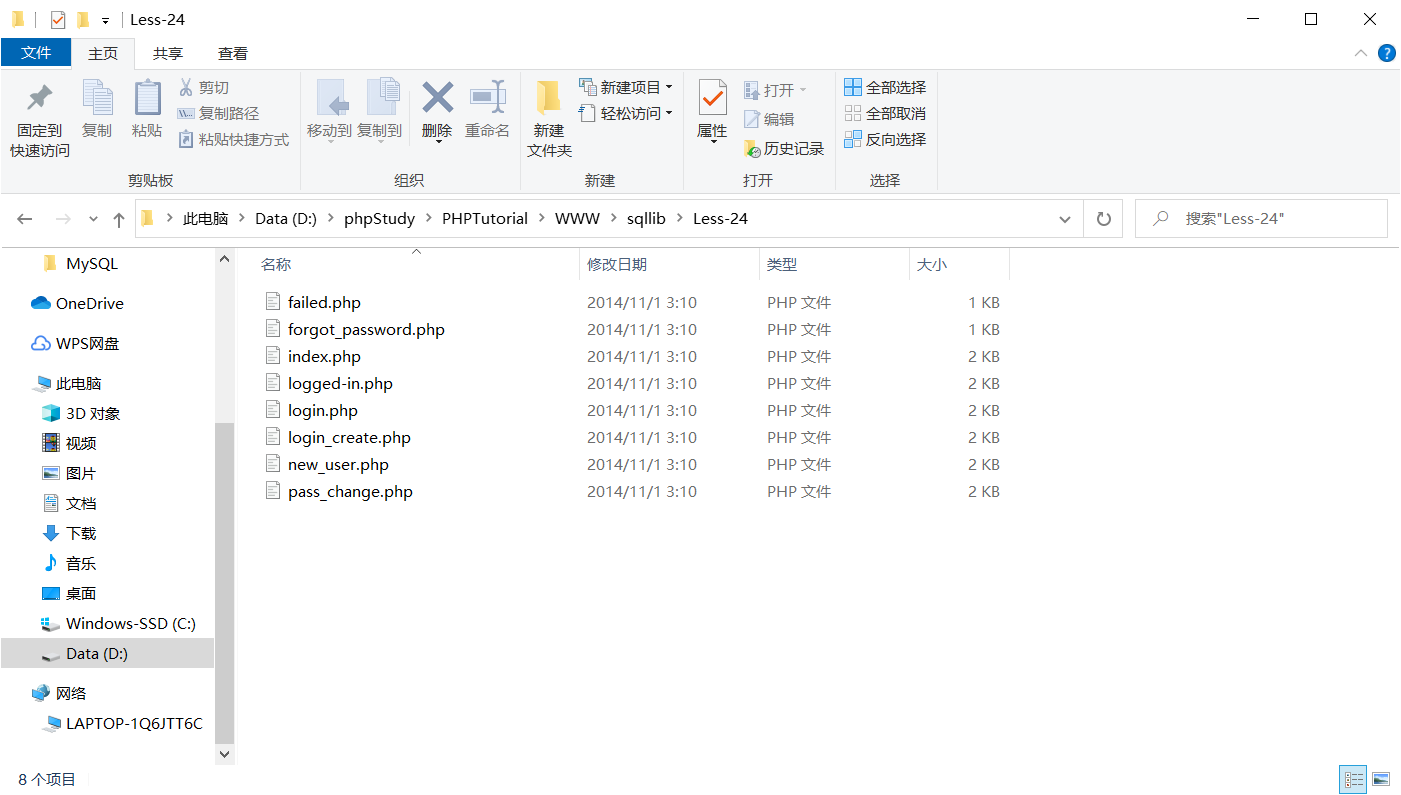1401x795 pixels.
Task: Refresh the current folder view
Action: (x=1104, y=219)
